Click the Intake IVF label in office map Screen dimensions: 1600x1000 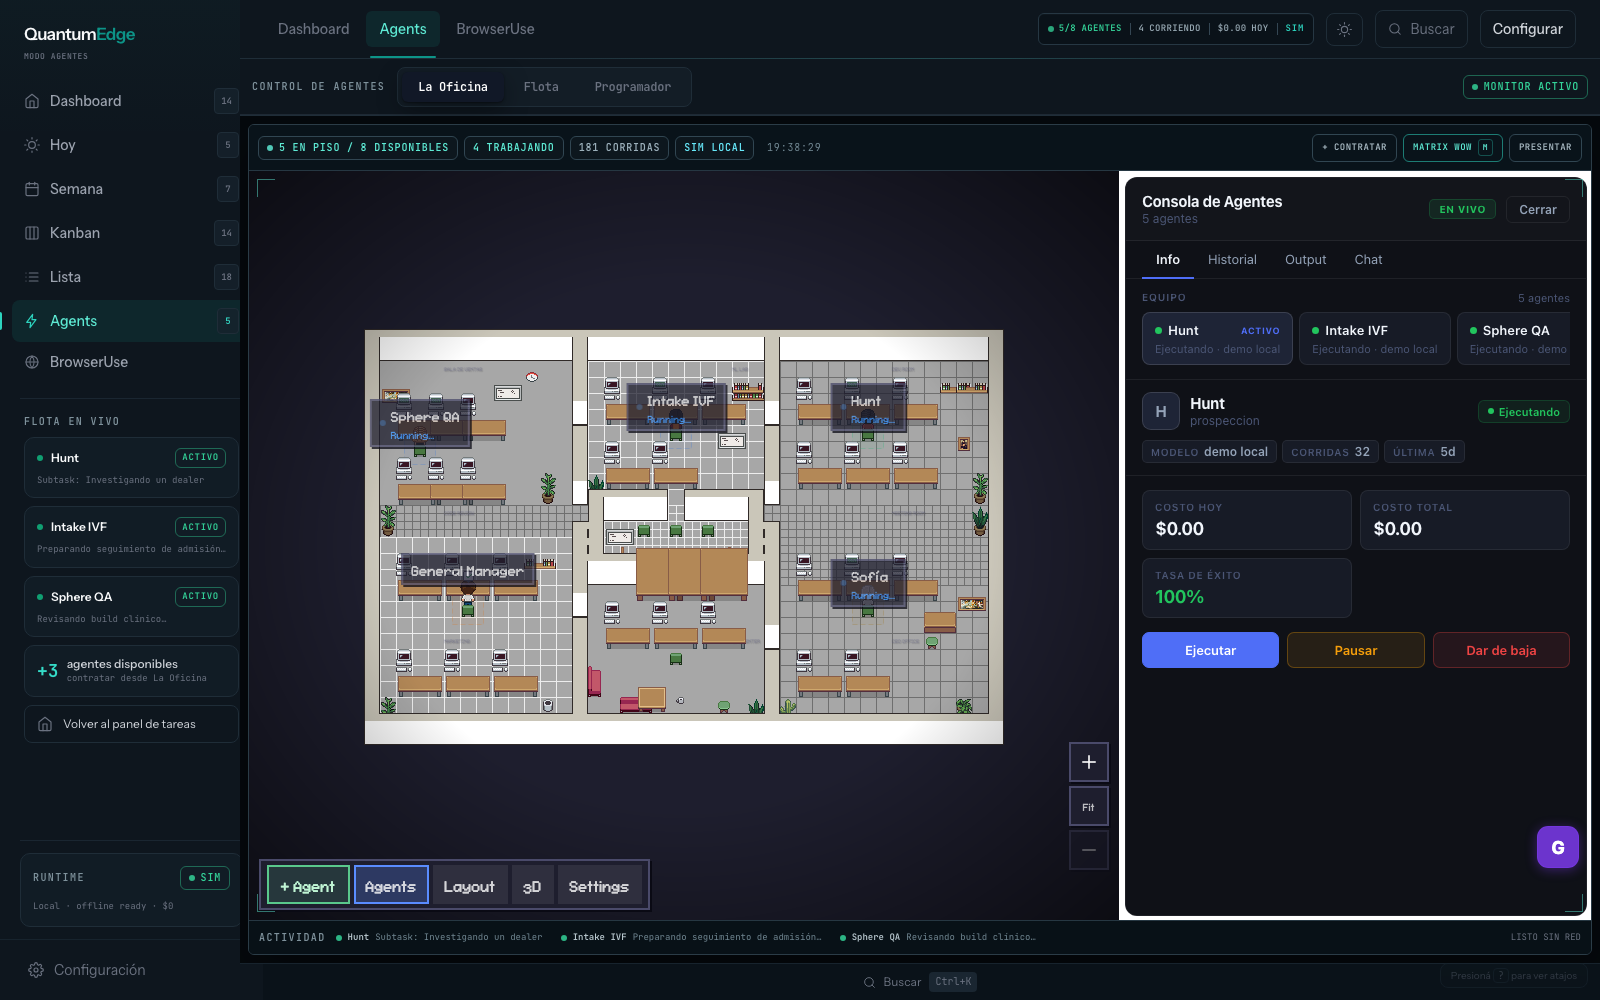679,408
